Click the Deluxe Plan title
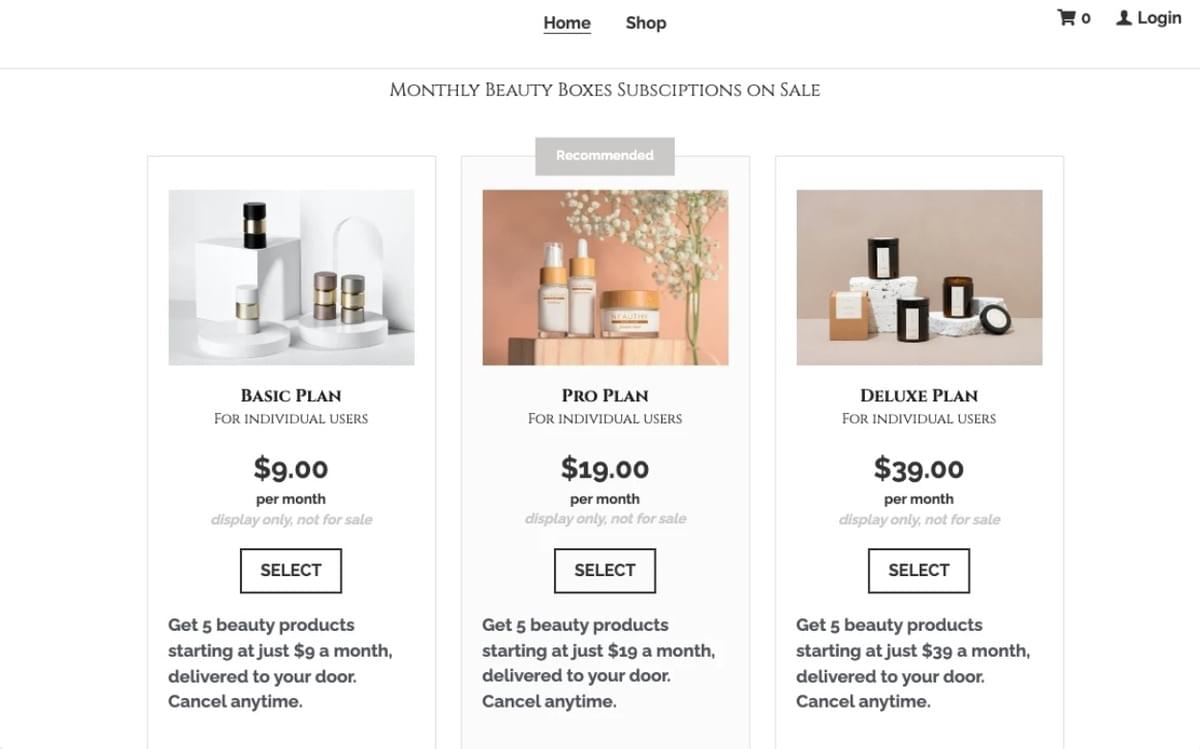 919,395
